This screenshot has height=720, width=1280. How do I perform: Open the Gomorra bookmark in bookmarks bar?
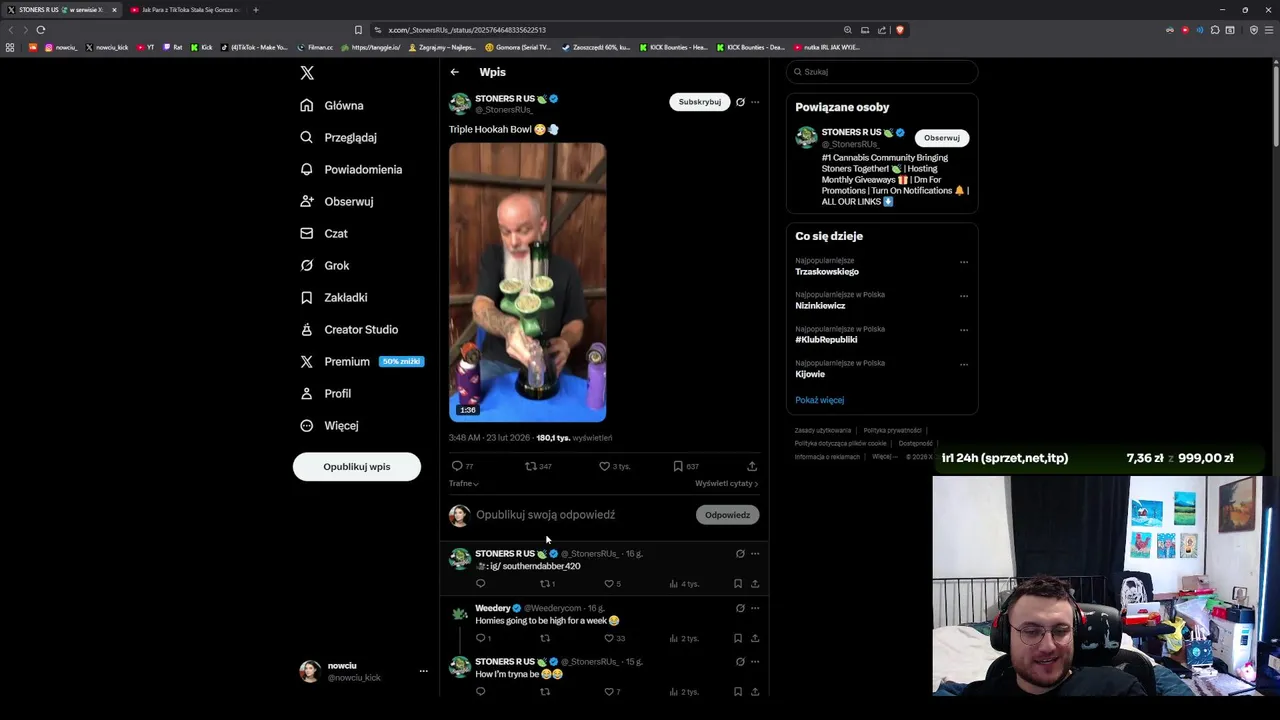pyautogui.click(x=517, y=47)
